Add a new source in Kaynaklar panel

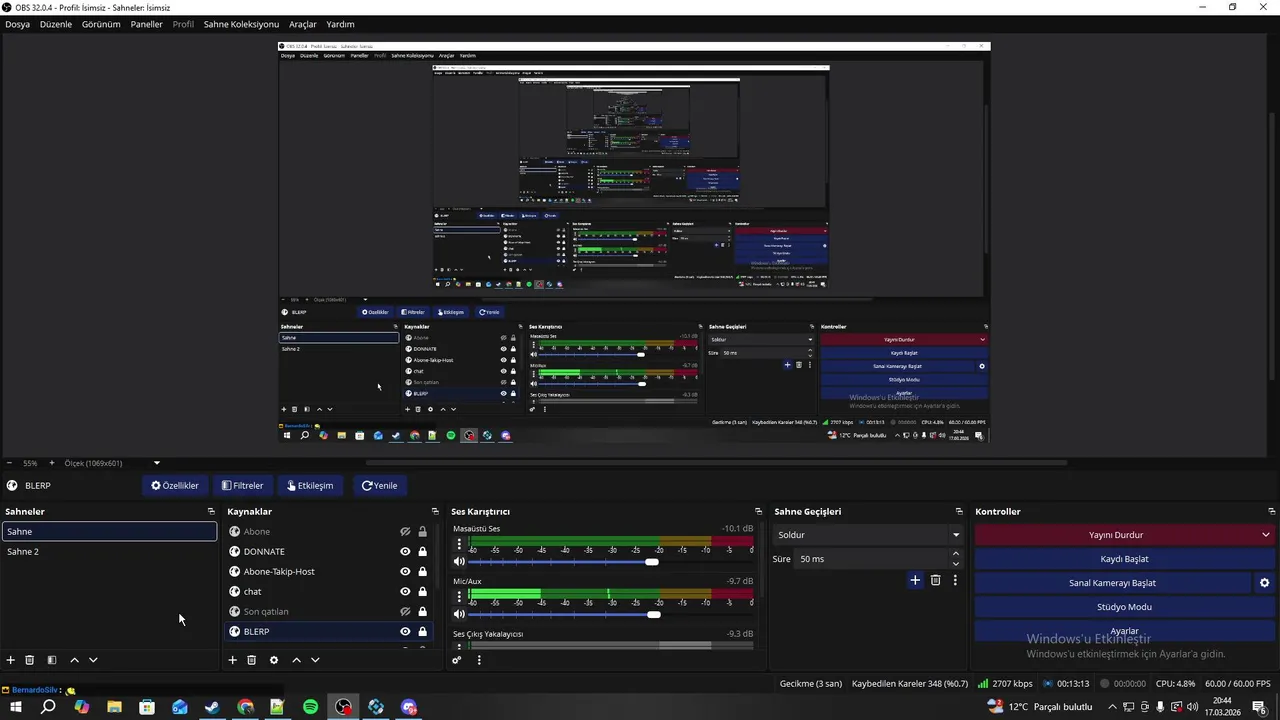pyautogui.click(x=233, y=660)
